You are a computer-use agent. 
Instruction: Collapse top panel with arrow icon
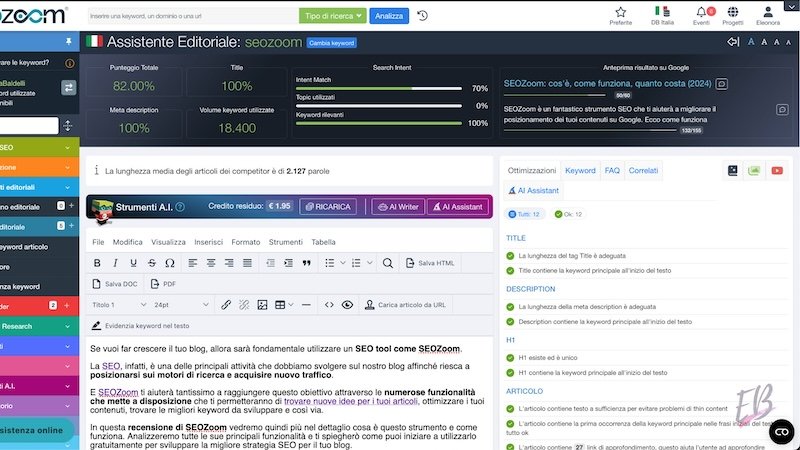pyautogui.click(x=733, y=42)
